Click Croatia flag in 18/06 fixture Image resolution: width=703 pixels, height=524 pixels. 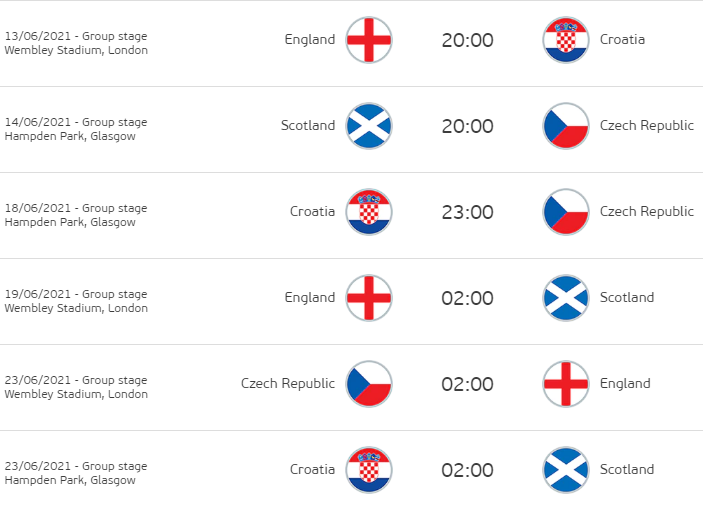368,212
